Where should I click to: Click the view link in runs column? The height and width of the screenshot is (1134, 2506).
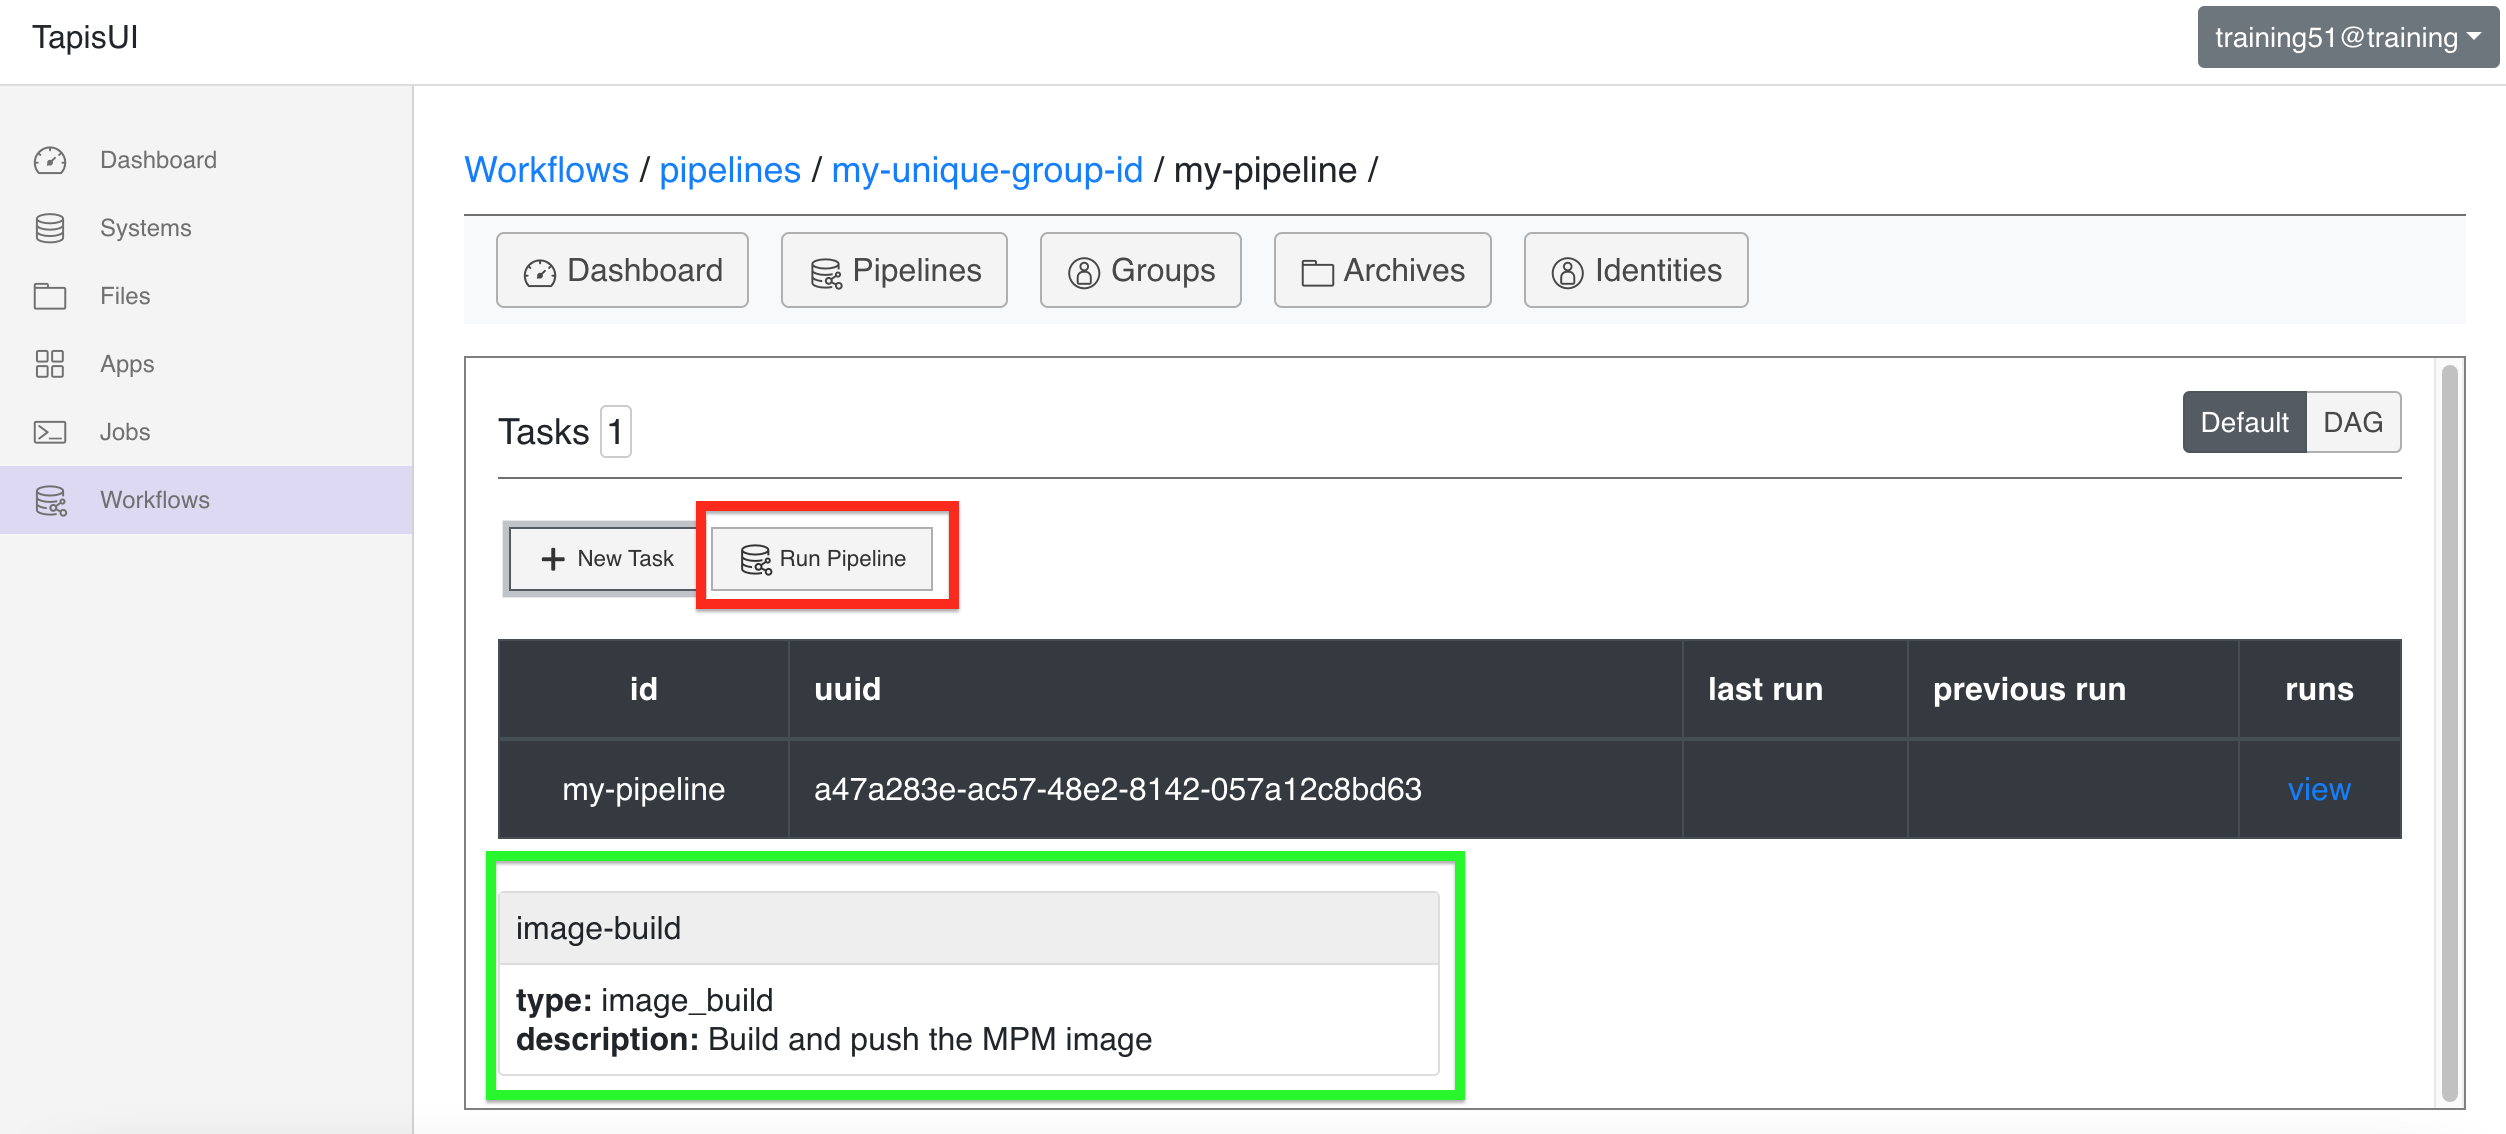2319,789
